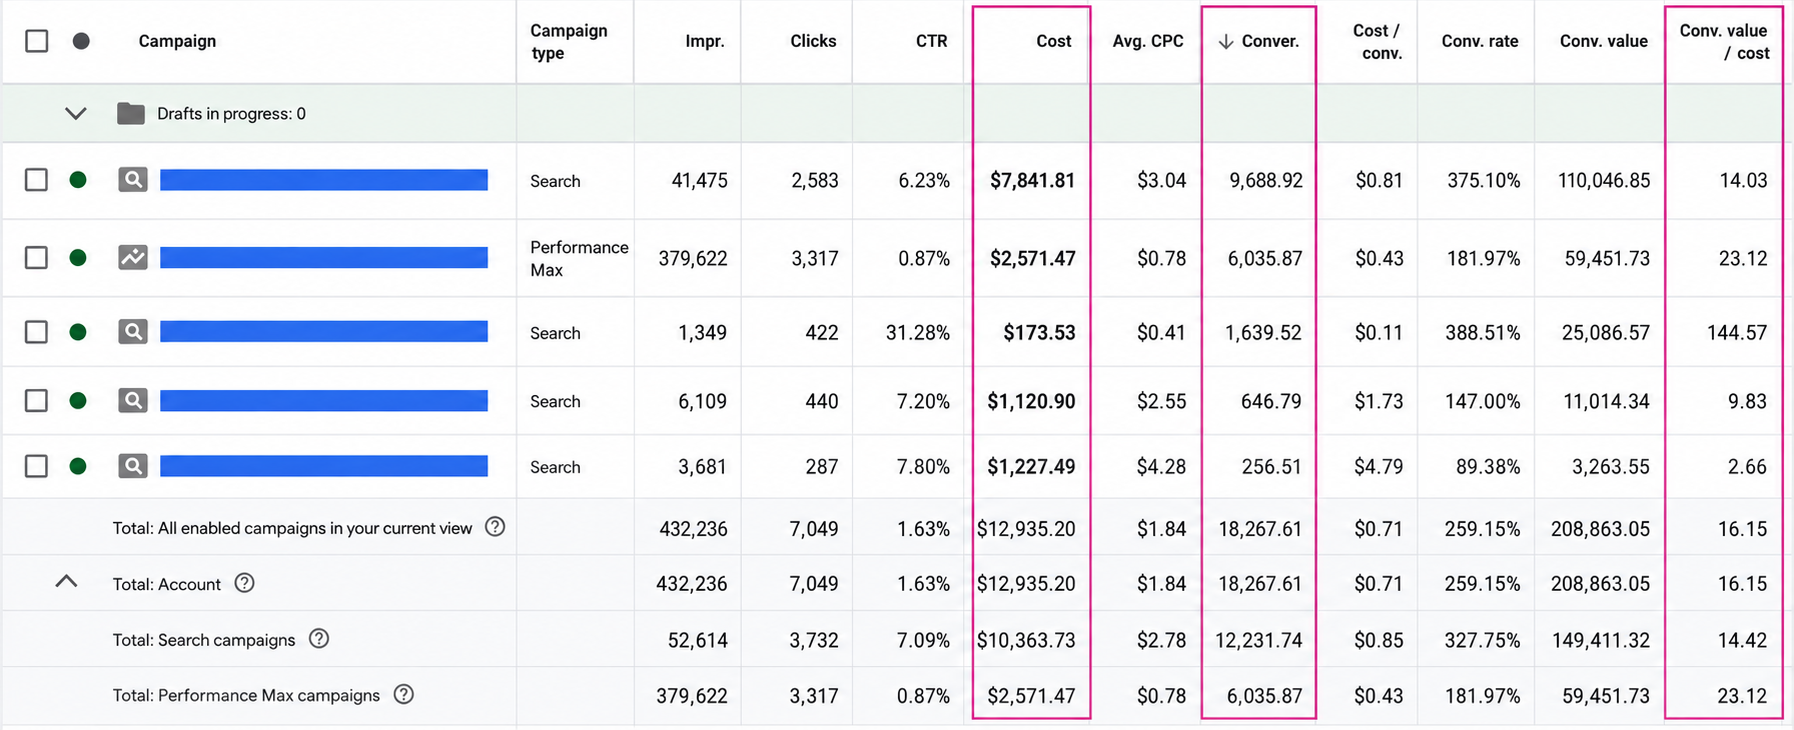Viewport: 1794px width, 730px height.
Task: Open help icon beside Total: Account
Action: point(244,583)
